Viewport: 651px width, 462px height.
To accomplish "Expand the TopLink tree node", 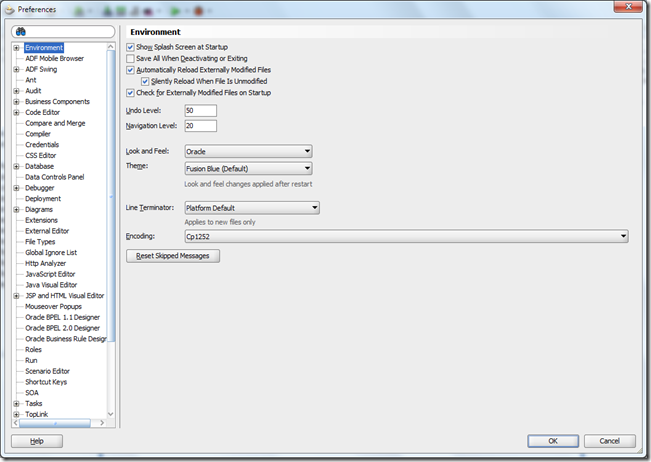I will pos(16,414).
